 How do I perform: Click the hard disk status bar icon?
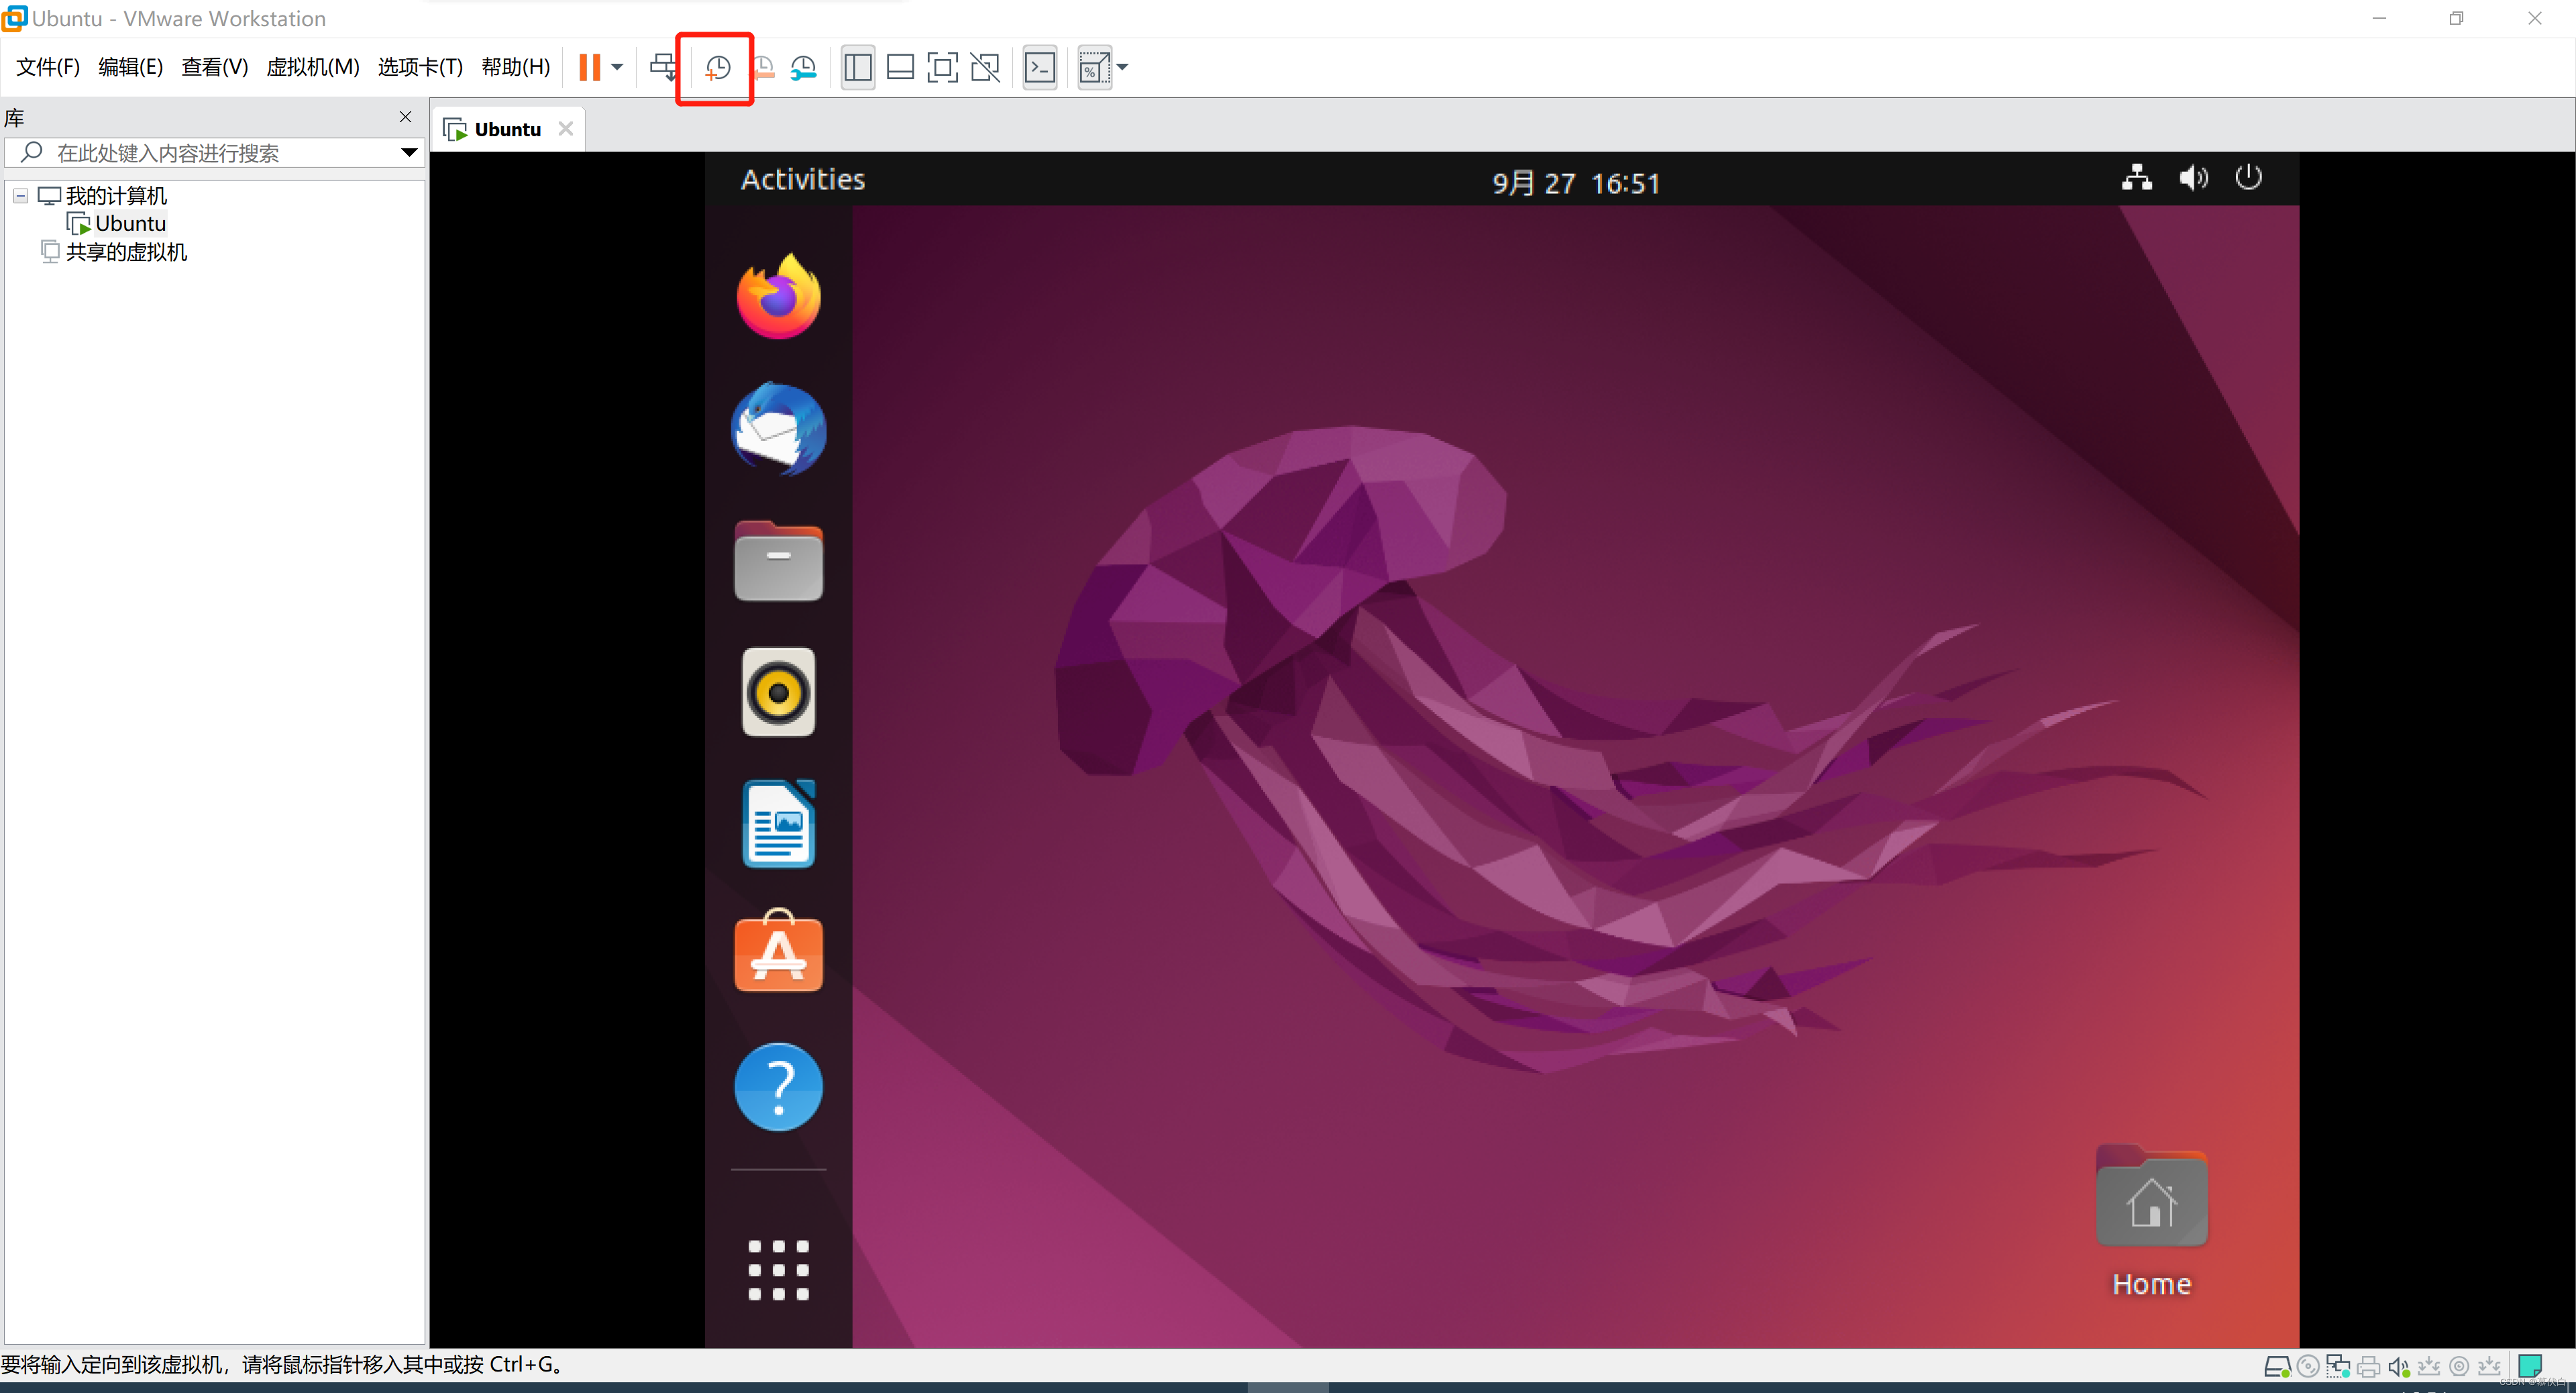point(2277,1366)
